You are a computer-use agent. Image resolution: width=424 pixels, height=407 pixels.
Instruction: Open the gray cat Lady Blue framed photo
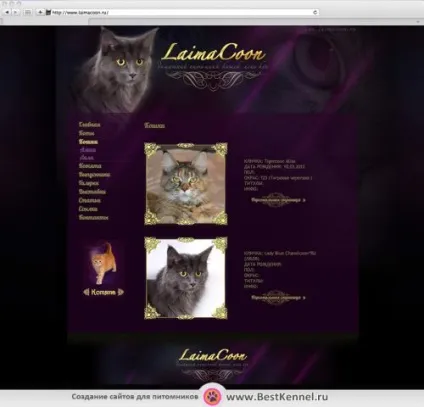pos(186,278)
